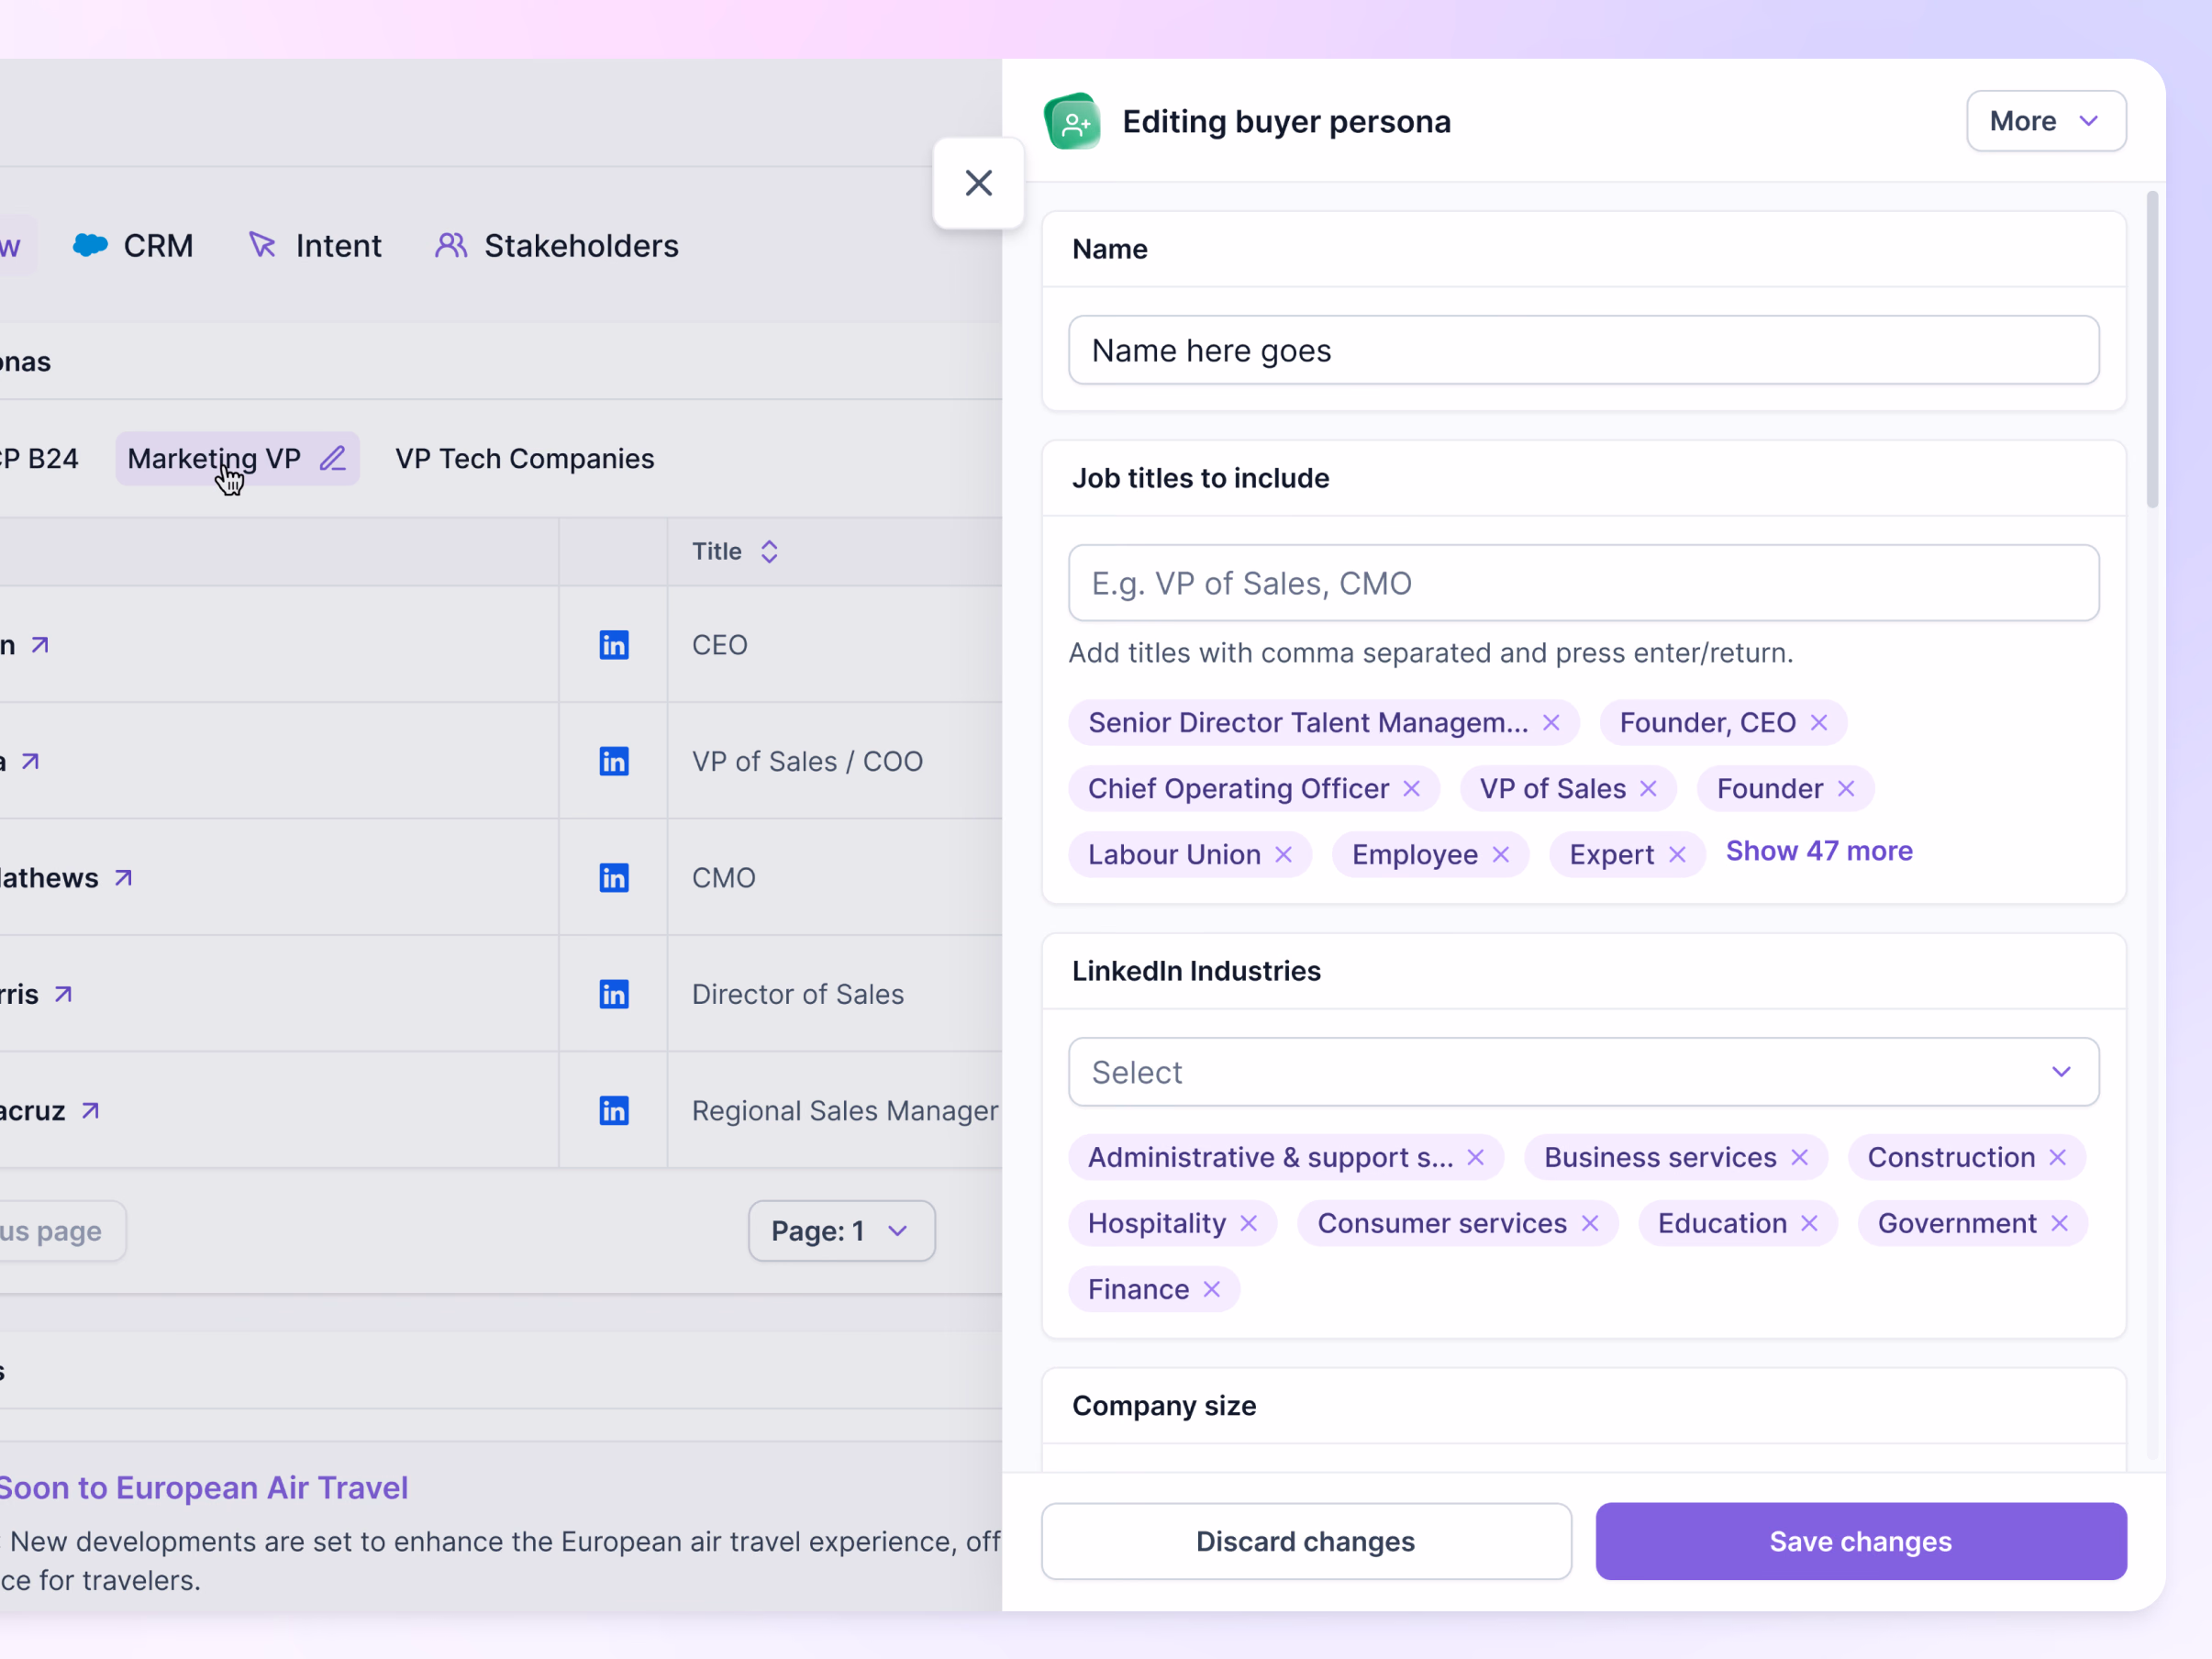Click Save changes button
The width and height of the screenshot is (2212, 1659).
[x=1861, y=1541]
